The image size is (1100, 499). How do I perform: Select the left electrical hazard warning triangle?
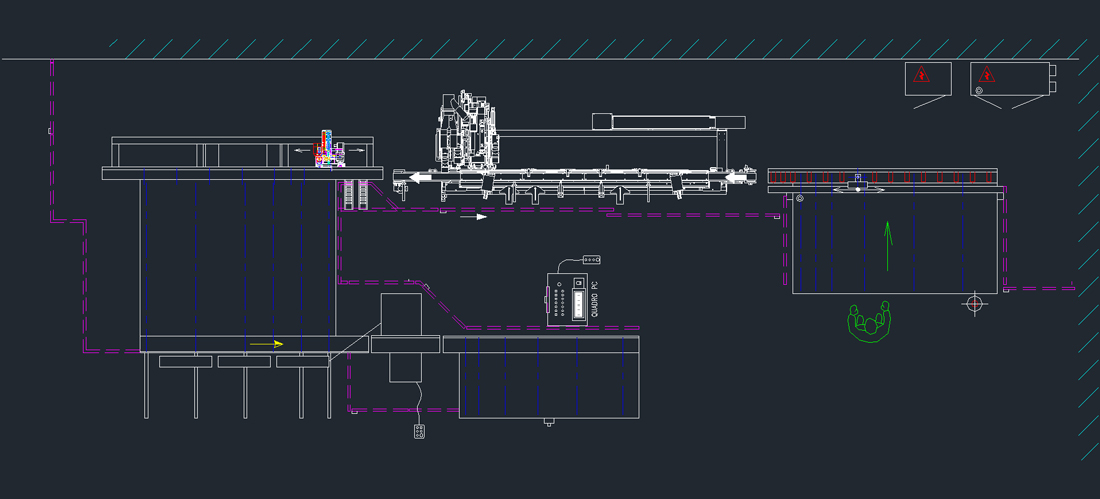(920, 74)
